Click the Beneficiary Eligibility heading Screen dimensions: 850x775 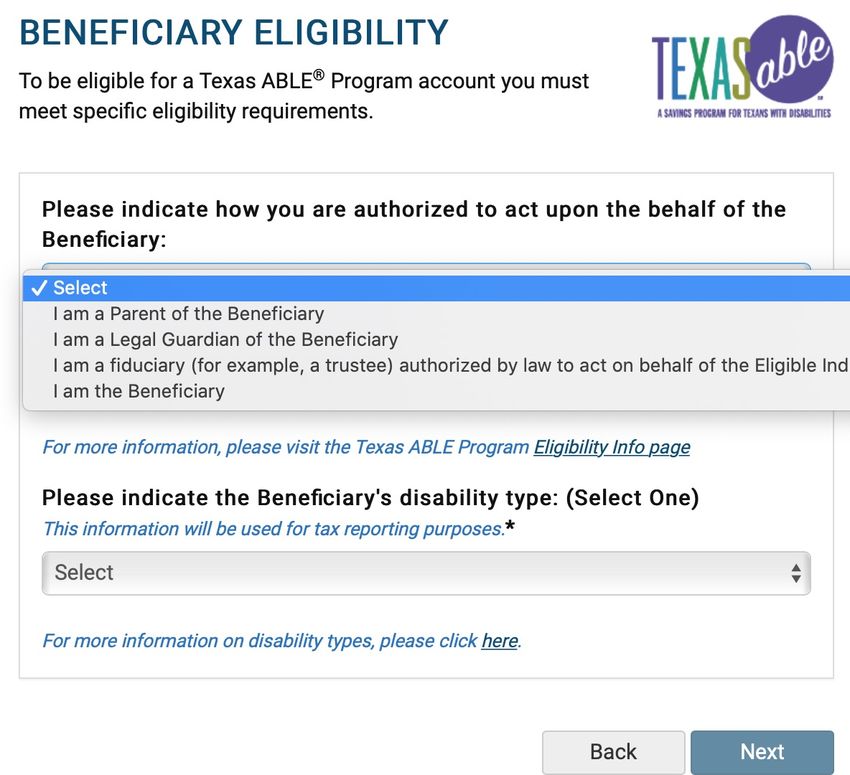coord(234,33)
